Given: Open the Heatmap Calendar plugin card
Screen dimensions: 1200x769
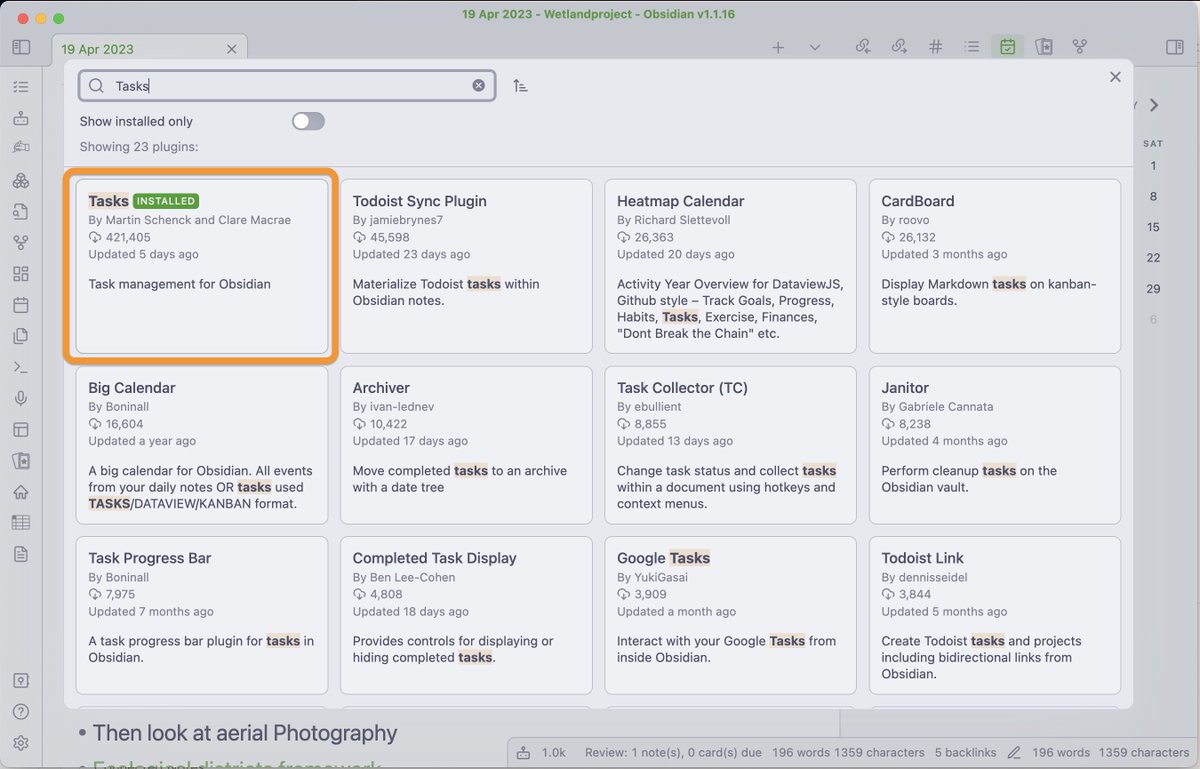Looking at the screenshot, I should click(x=730, y=266).
